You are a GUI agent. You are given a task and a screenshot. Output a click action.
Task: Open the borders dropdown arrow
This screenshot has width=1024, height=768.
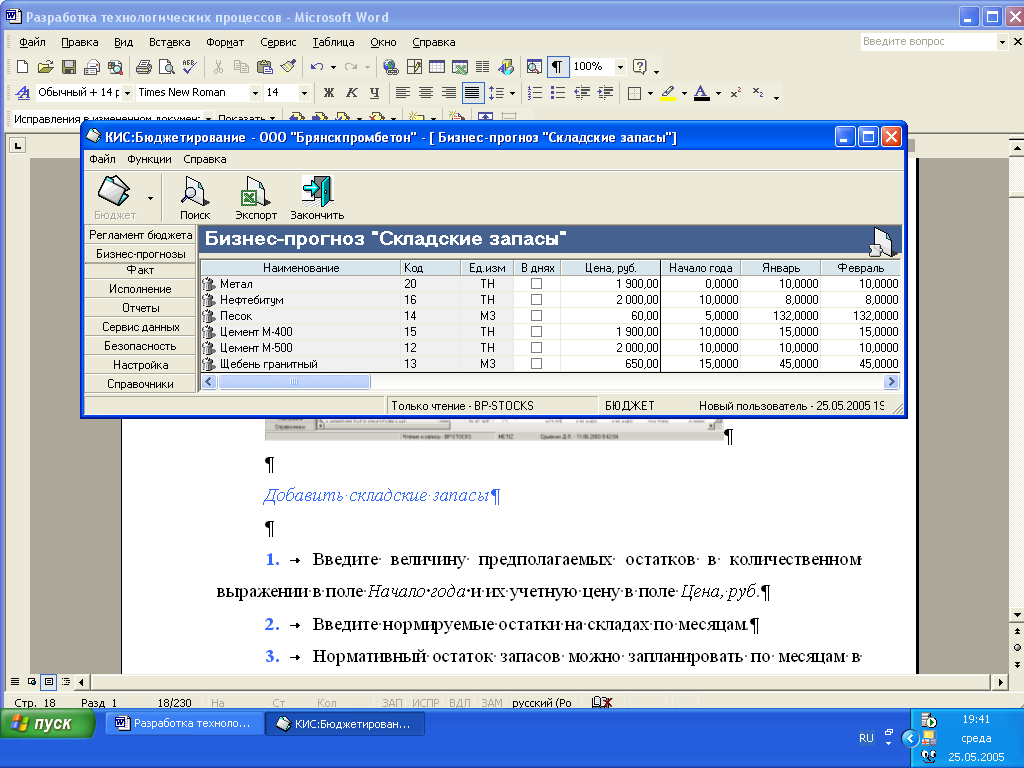tap(650, 93)
